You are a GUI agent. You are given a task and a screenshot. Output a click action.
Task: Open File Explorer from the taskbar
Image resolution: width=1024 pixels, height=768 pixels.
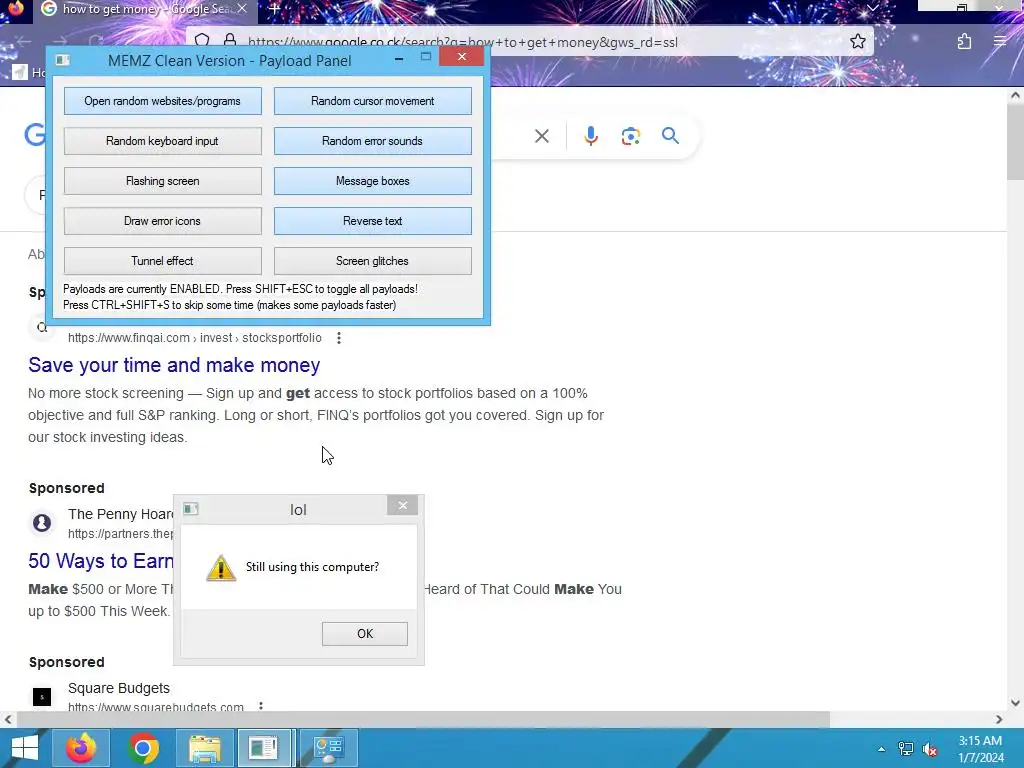pyautogui.click(x=204, y=748)
